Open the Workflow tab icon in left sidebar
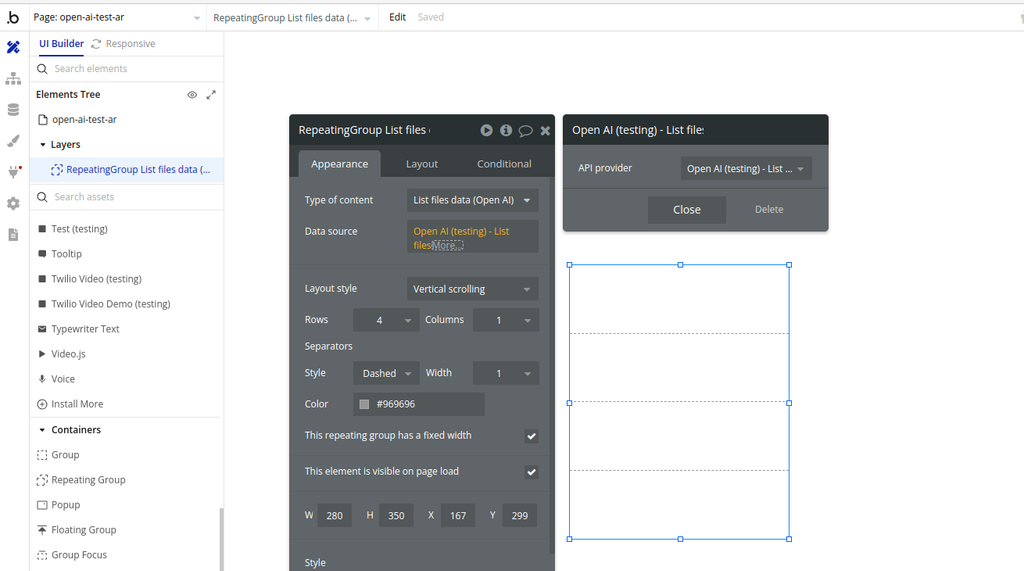The width and height of the screenshot is (1024, 571). pos(13,79)
